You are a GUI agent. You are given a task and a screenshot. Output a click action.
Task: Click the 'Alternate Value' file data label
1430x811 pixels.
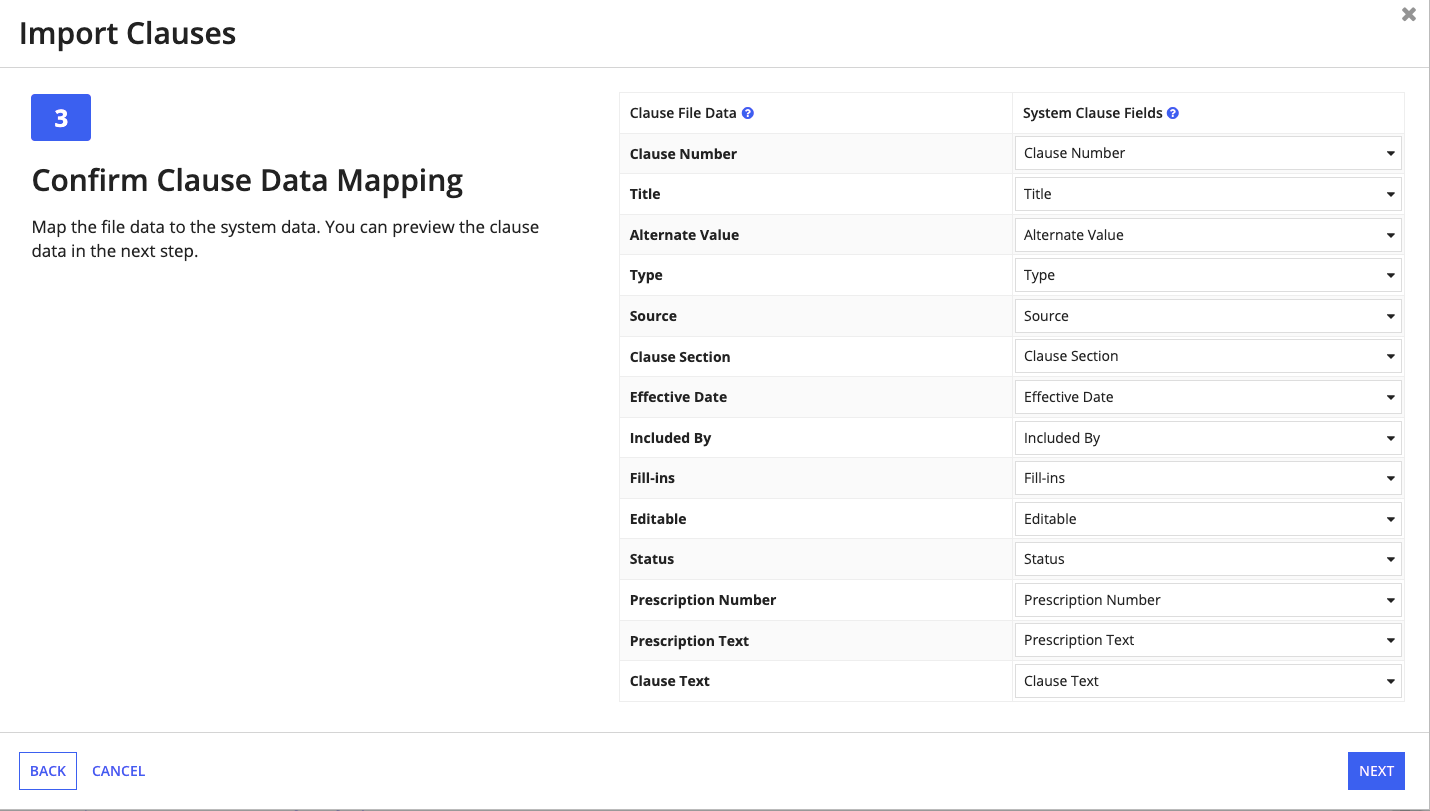point(684,235)
